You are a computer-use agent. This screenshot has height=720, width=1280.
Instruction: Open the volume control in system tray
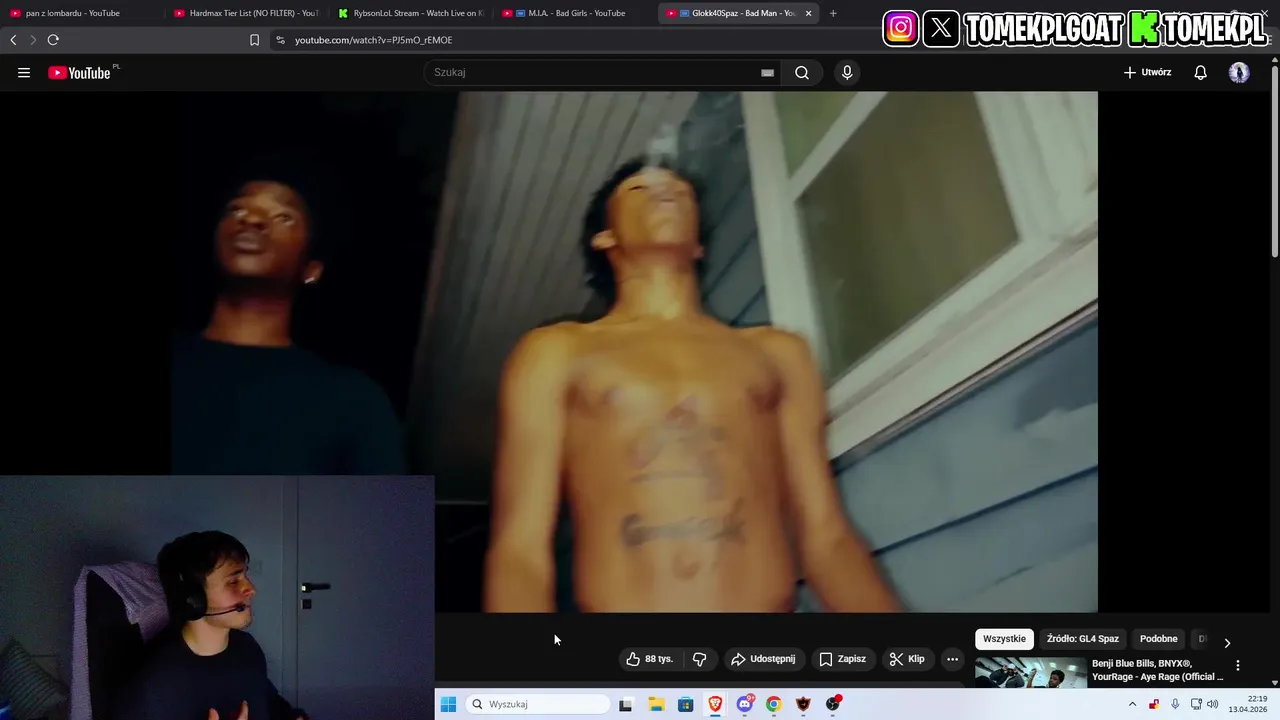point(1213,704)
